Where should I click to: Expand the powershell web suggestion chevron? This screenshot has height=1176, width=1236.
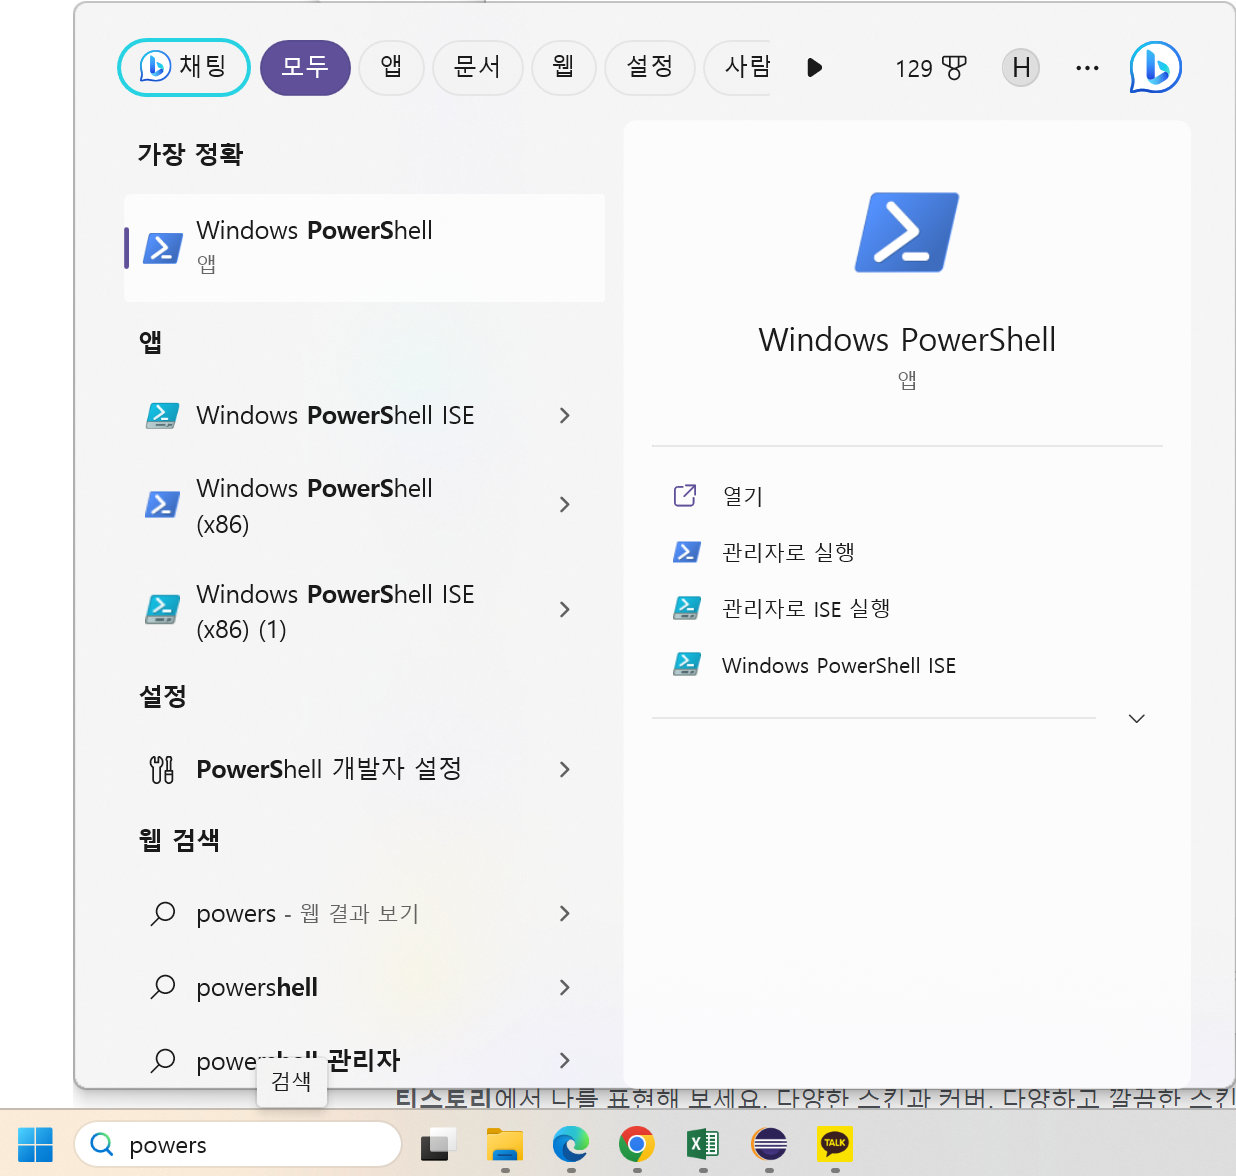pos(565,987)
